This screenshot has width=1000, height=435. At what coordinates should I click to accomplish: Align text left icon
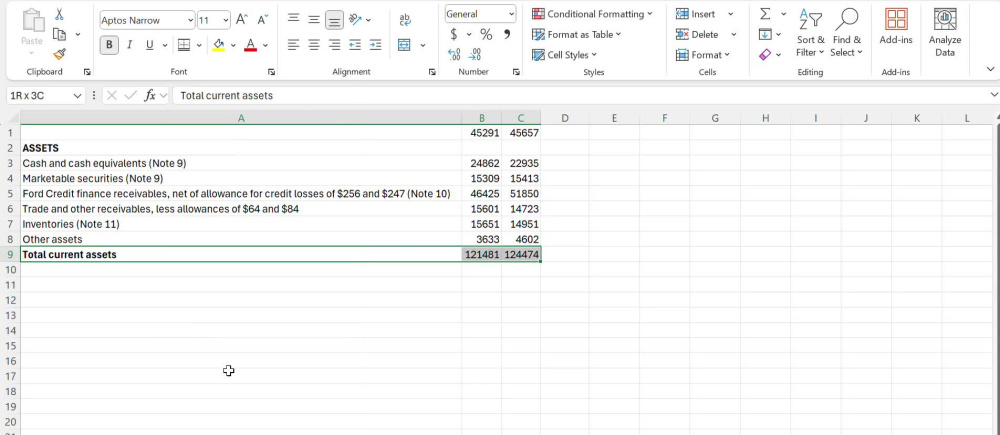(x=293, y=45)
